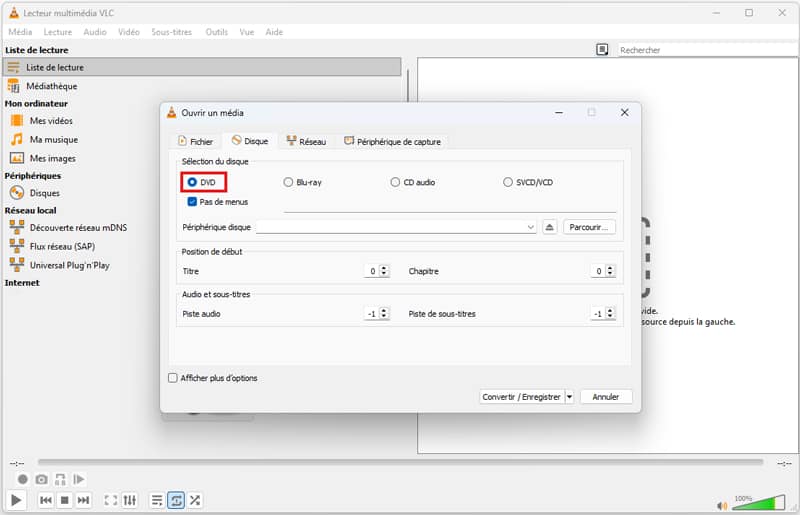This screenshot has width=800, height=515.
Task: Select the CD audio radio button
Action: tap(396, 182)
